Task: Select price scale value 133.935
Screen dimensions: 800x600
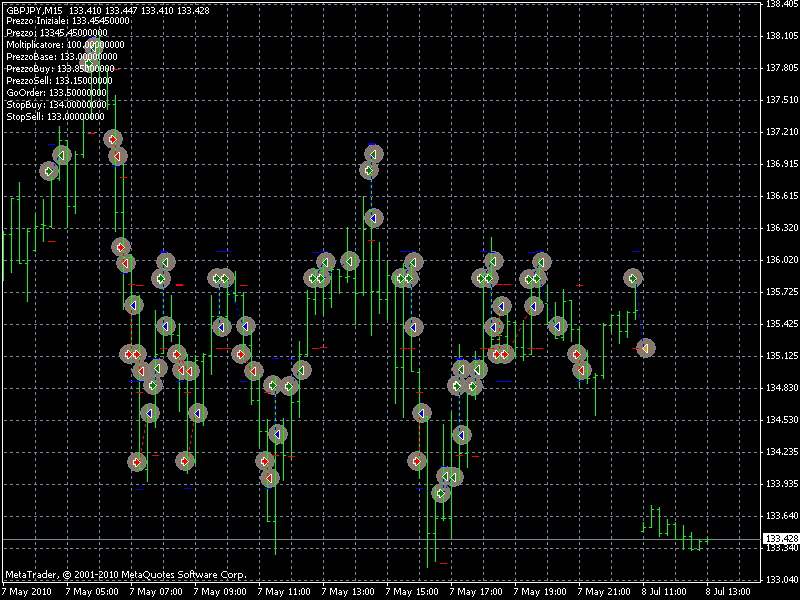Action: 781,484
